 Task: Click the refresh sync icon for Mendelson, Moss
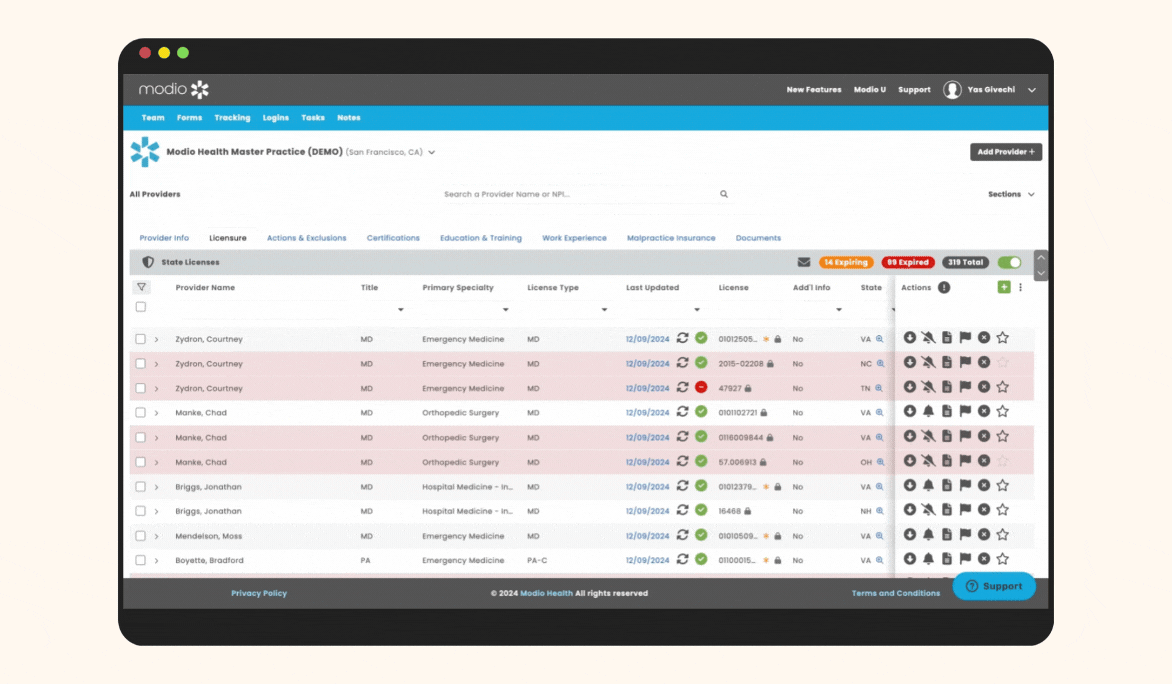pyautogui.click(x=683, y=536)
